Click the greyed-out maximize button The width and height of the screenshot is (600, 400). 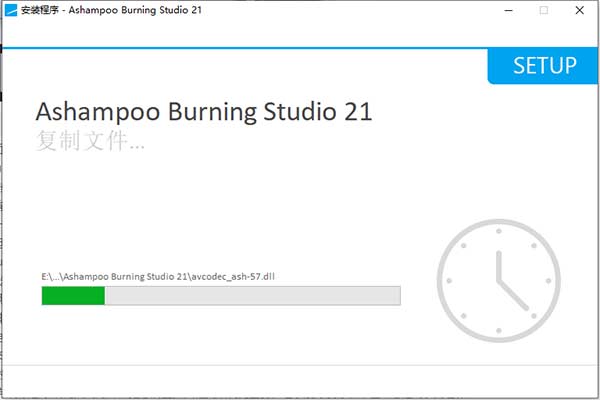pos(544,10)
